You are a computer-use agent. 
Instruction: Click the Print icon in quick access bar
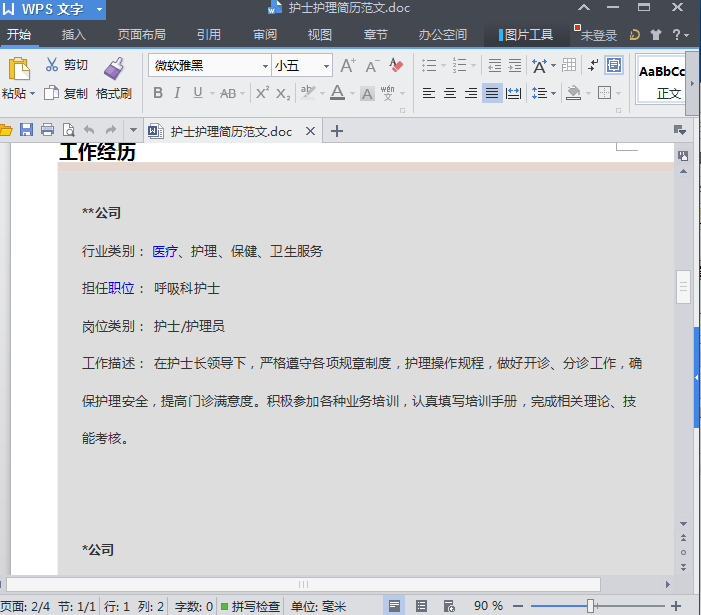(47, 130)
